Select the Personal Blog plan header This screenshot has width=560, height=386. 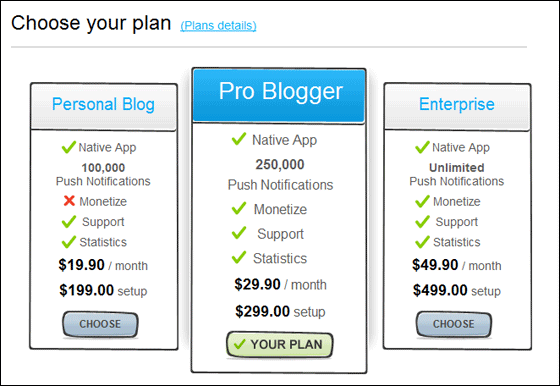[104, 106]
